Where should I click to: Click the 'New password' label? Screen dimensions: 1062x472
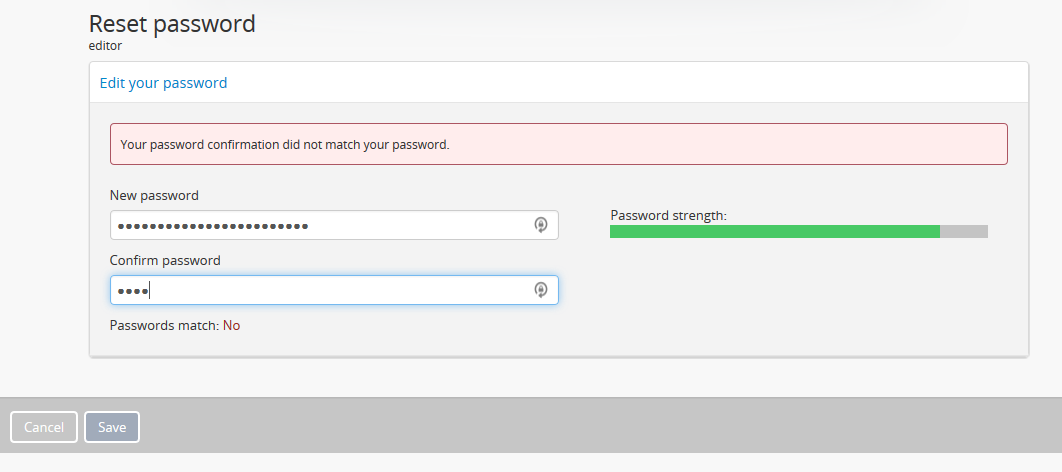[154, 195]
